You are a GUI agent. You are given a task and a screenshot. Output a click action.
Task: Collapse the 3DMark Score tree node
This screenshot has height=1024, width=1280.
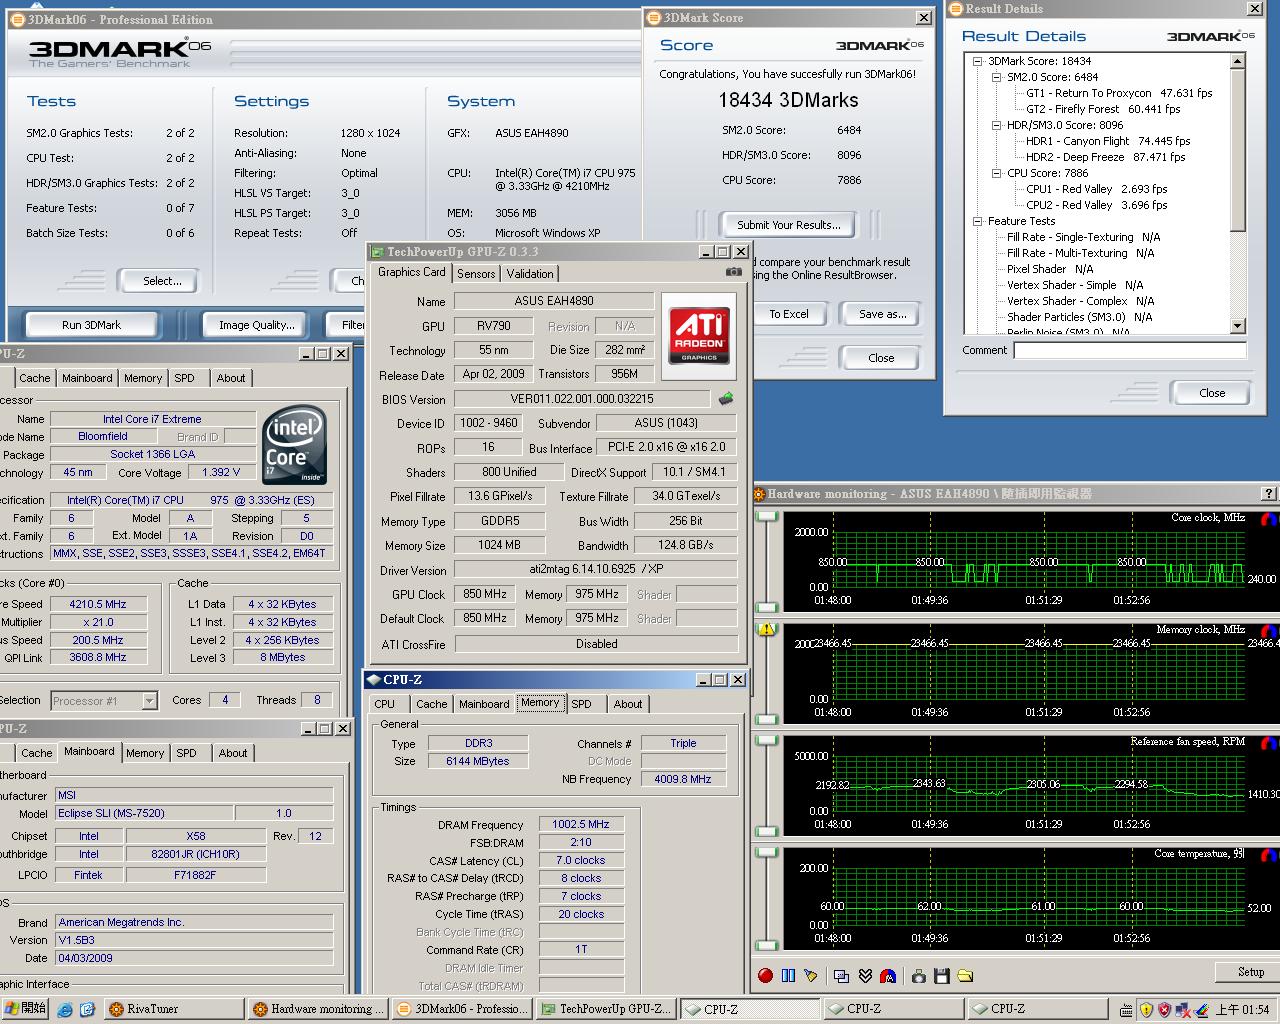(x=978, y=61)
